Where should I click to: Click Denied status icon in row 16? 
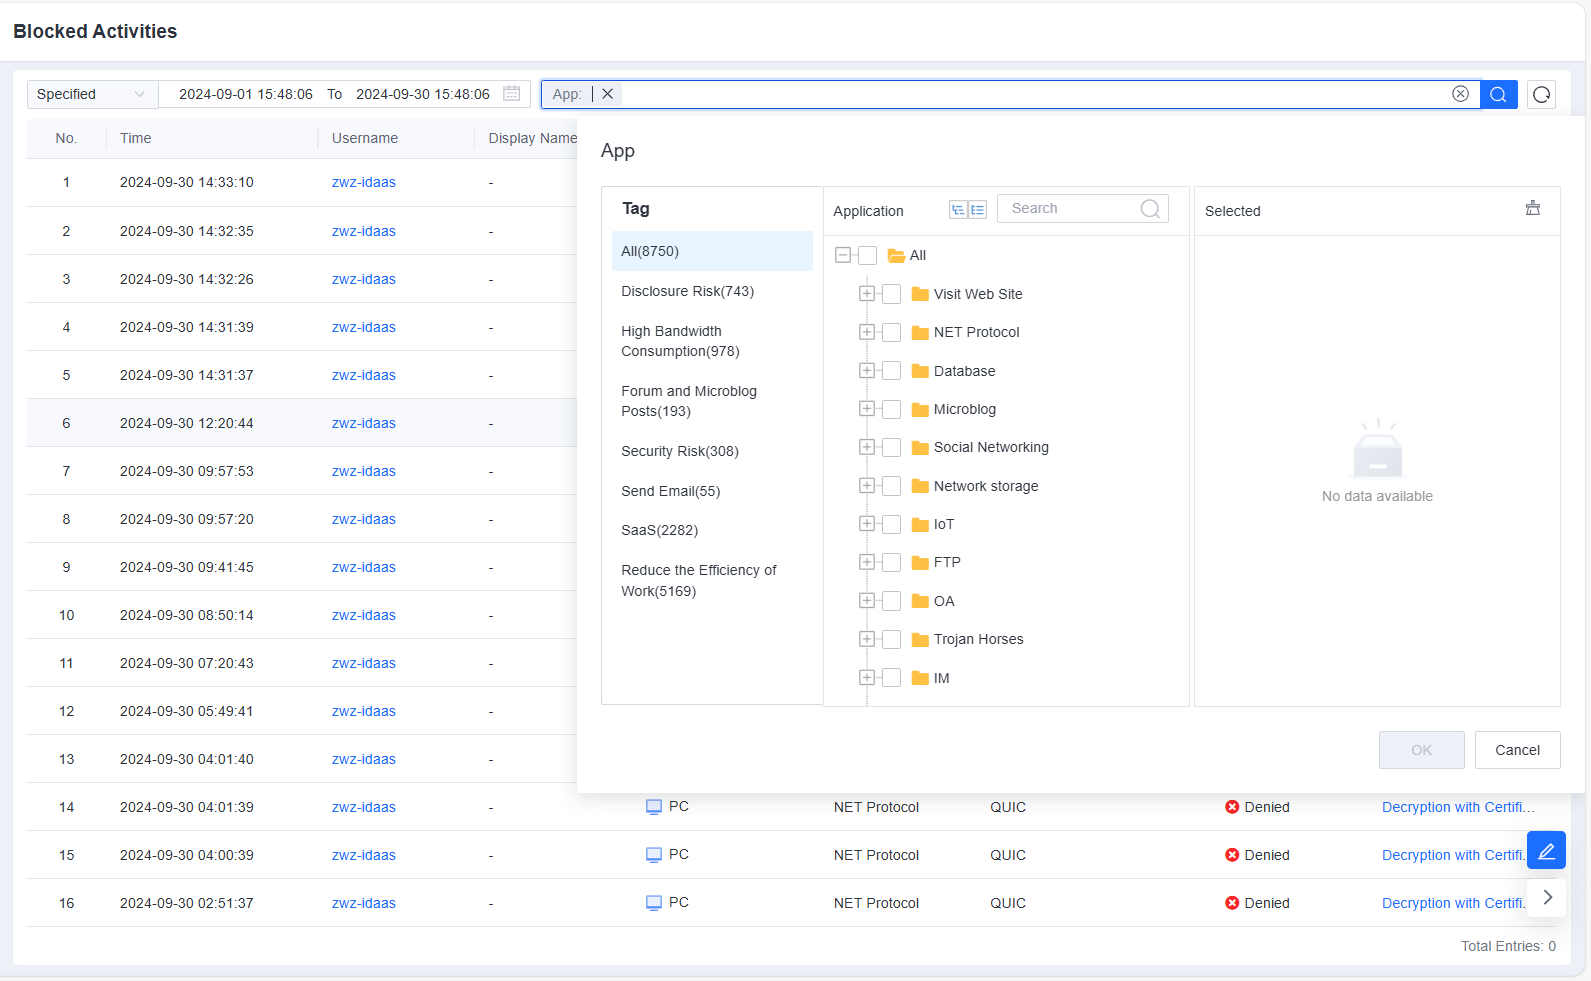click(1232, 903)
